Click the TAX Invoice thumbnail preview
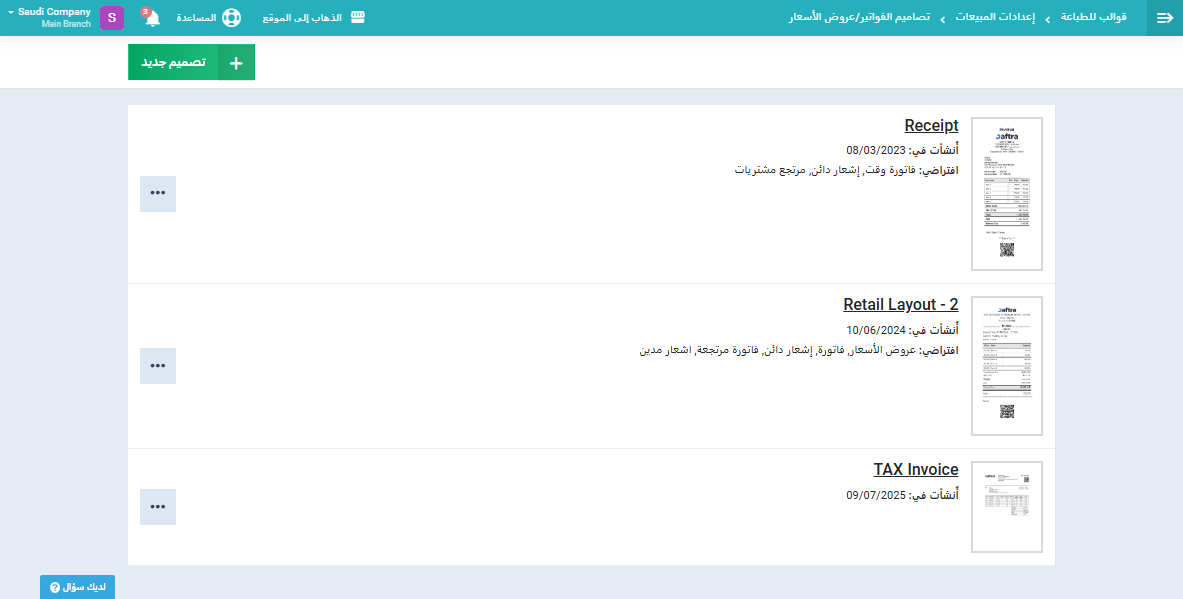 [x=1007, y=507]
